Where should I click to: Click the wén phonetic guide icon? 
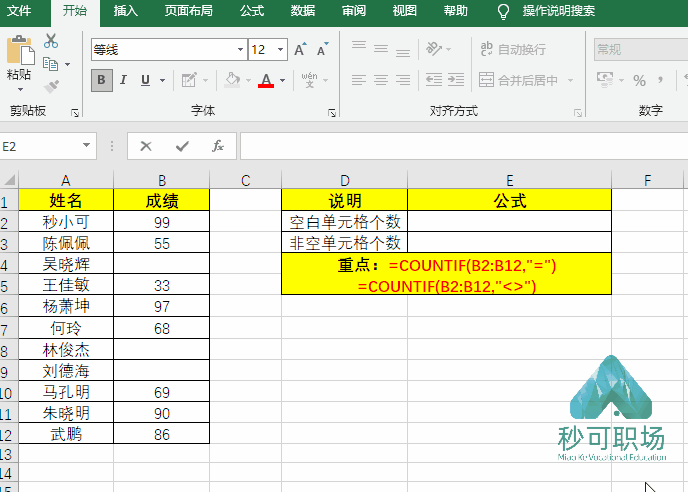pyautogui.click(x=309, y=80)
